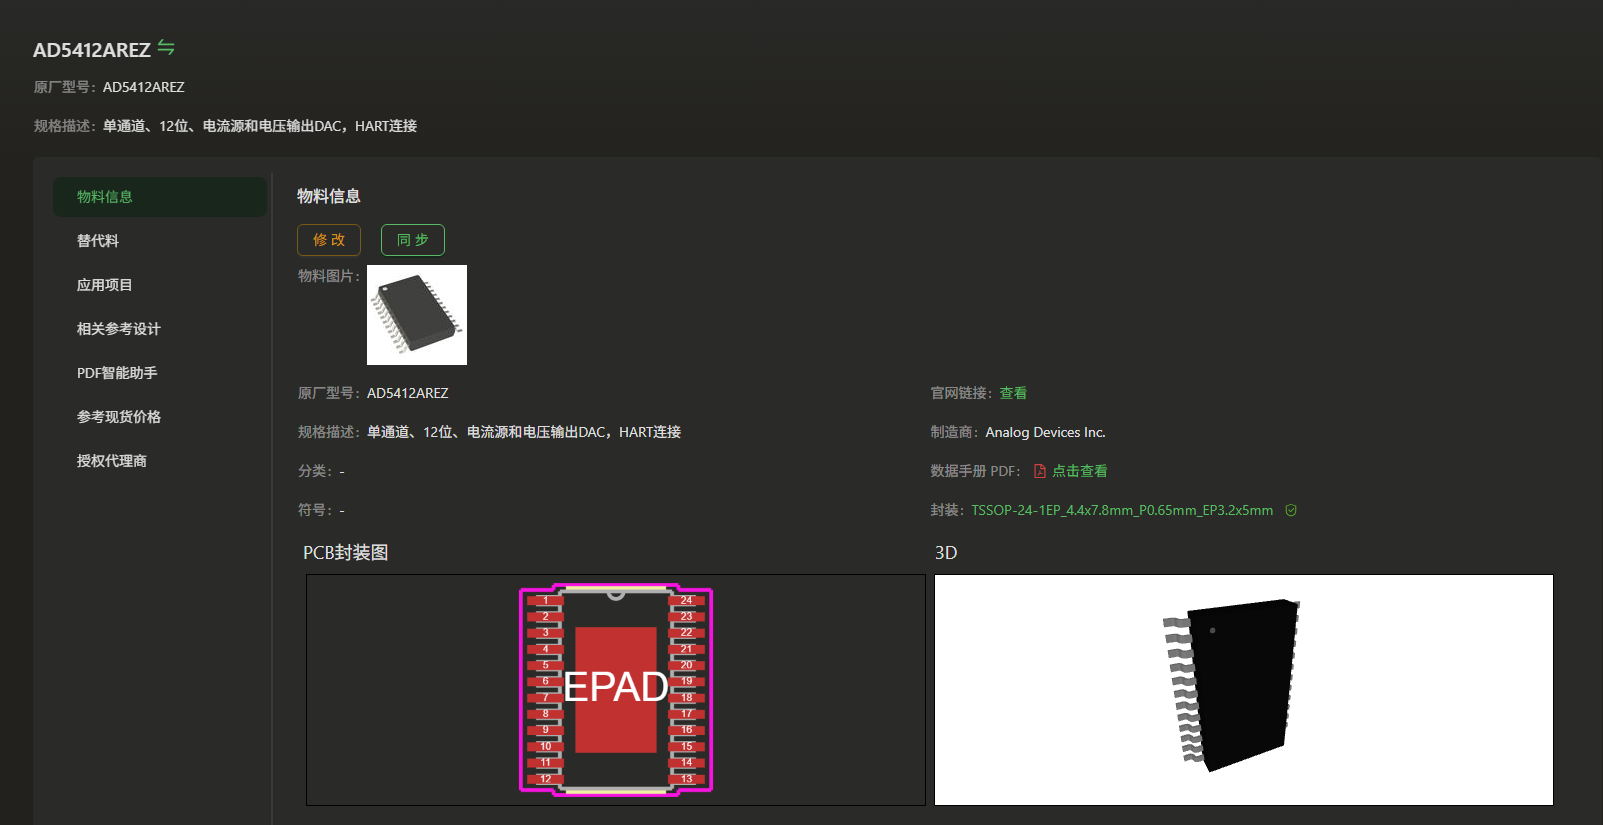This screenshot has width=1603, height=825.
Task: Open PDF智能助手 sidebar item
Action: pyautogui.click(x=117, y=373)
